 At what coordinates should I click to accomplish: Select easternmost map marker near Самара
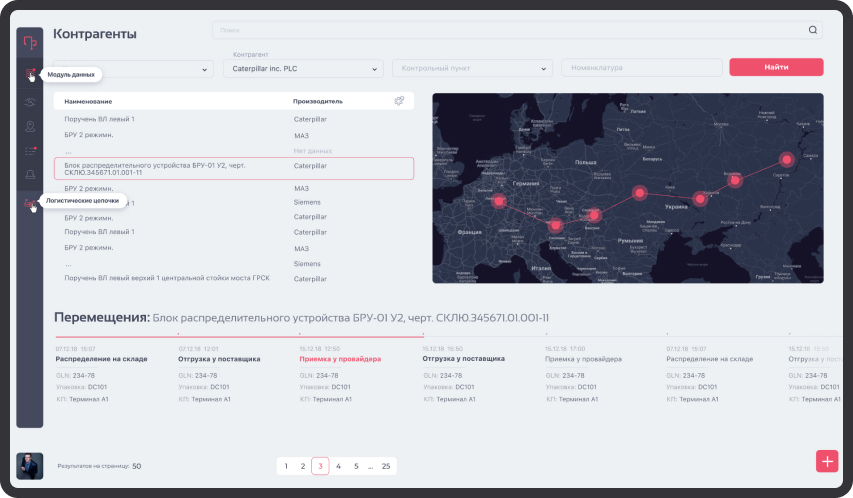(787, 159)
